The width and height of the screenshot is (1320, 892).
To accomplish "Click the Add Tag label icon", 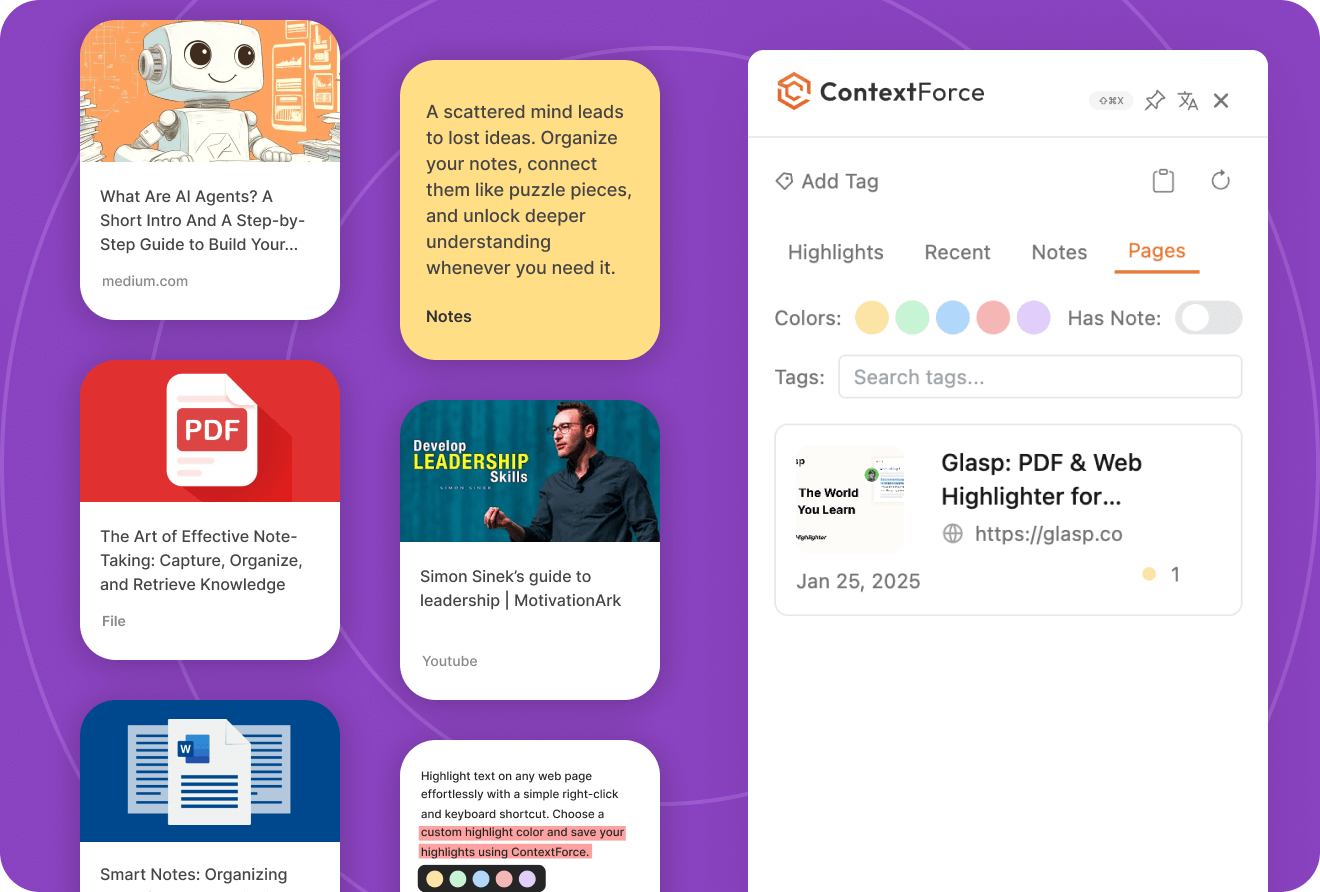I will [785, 182].
